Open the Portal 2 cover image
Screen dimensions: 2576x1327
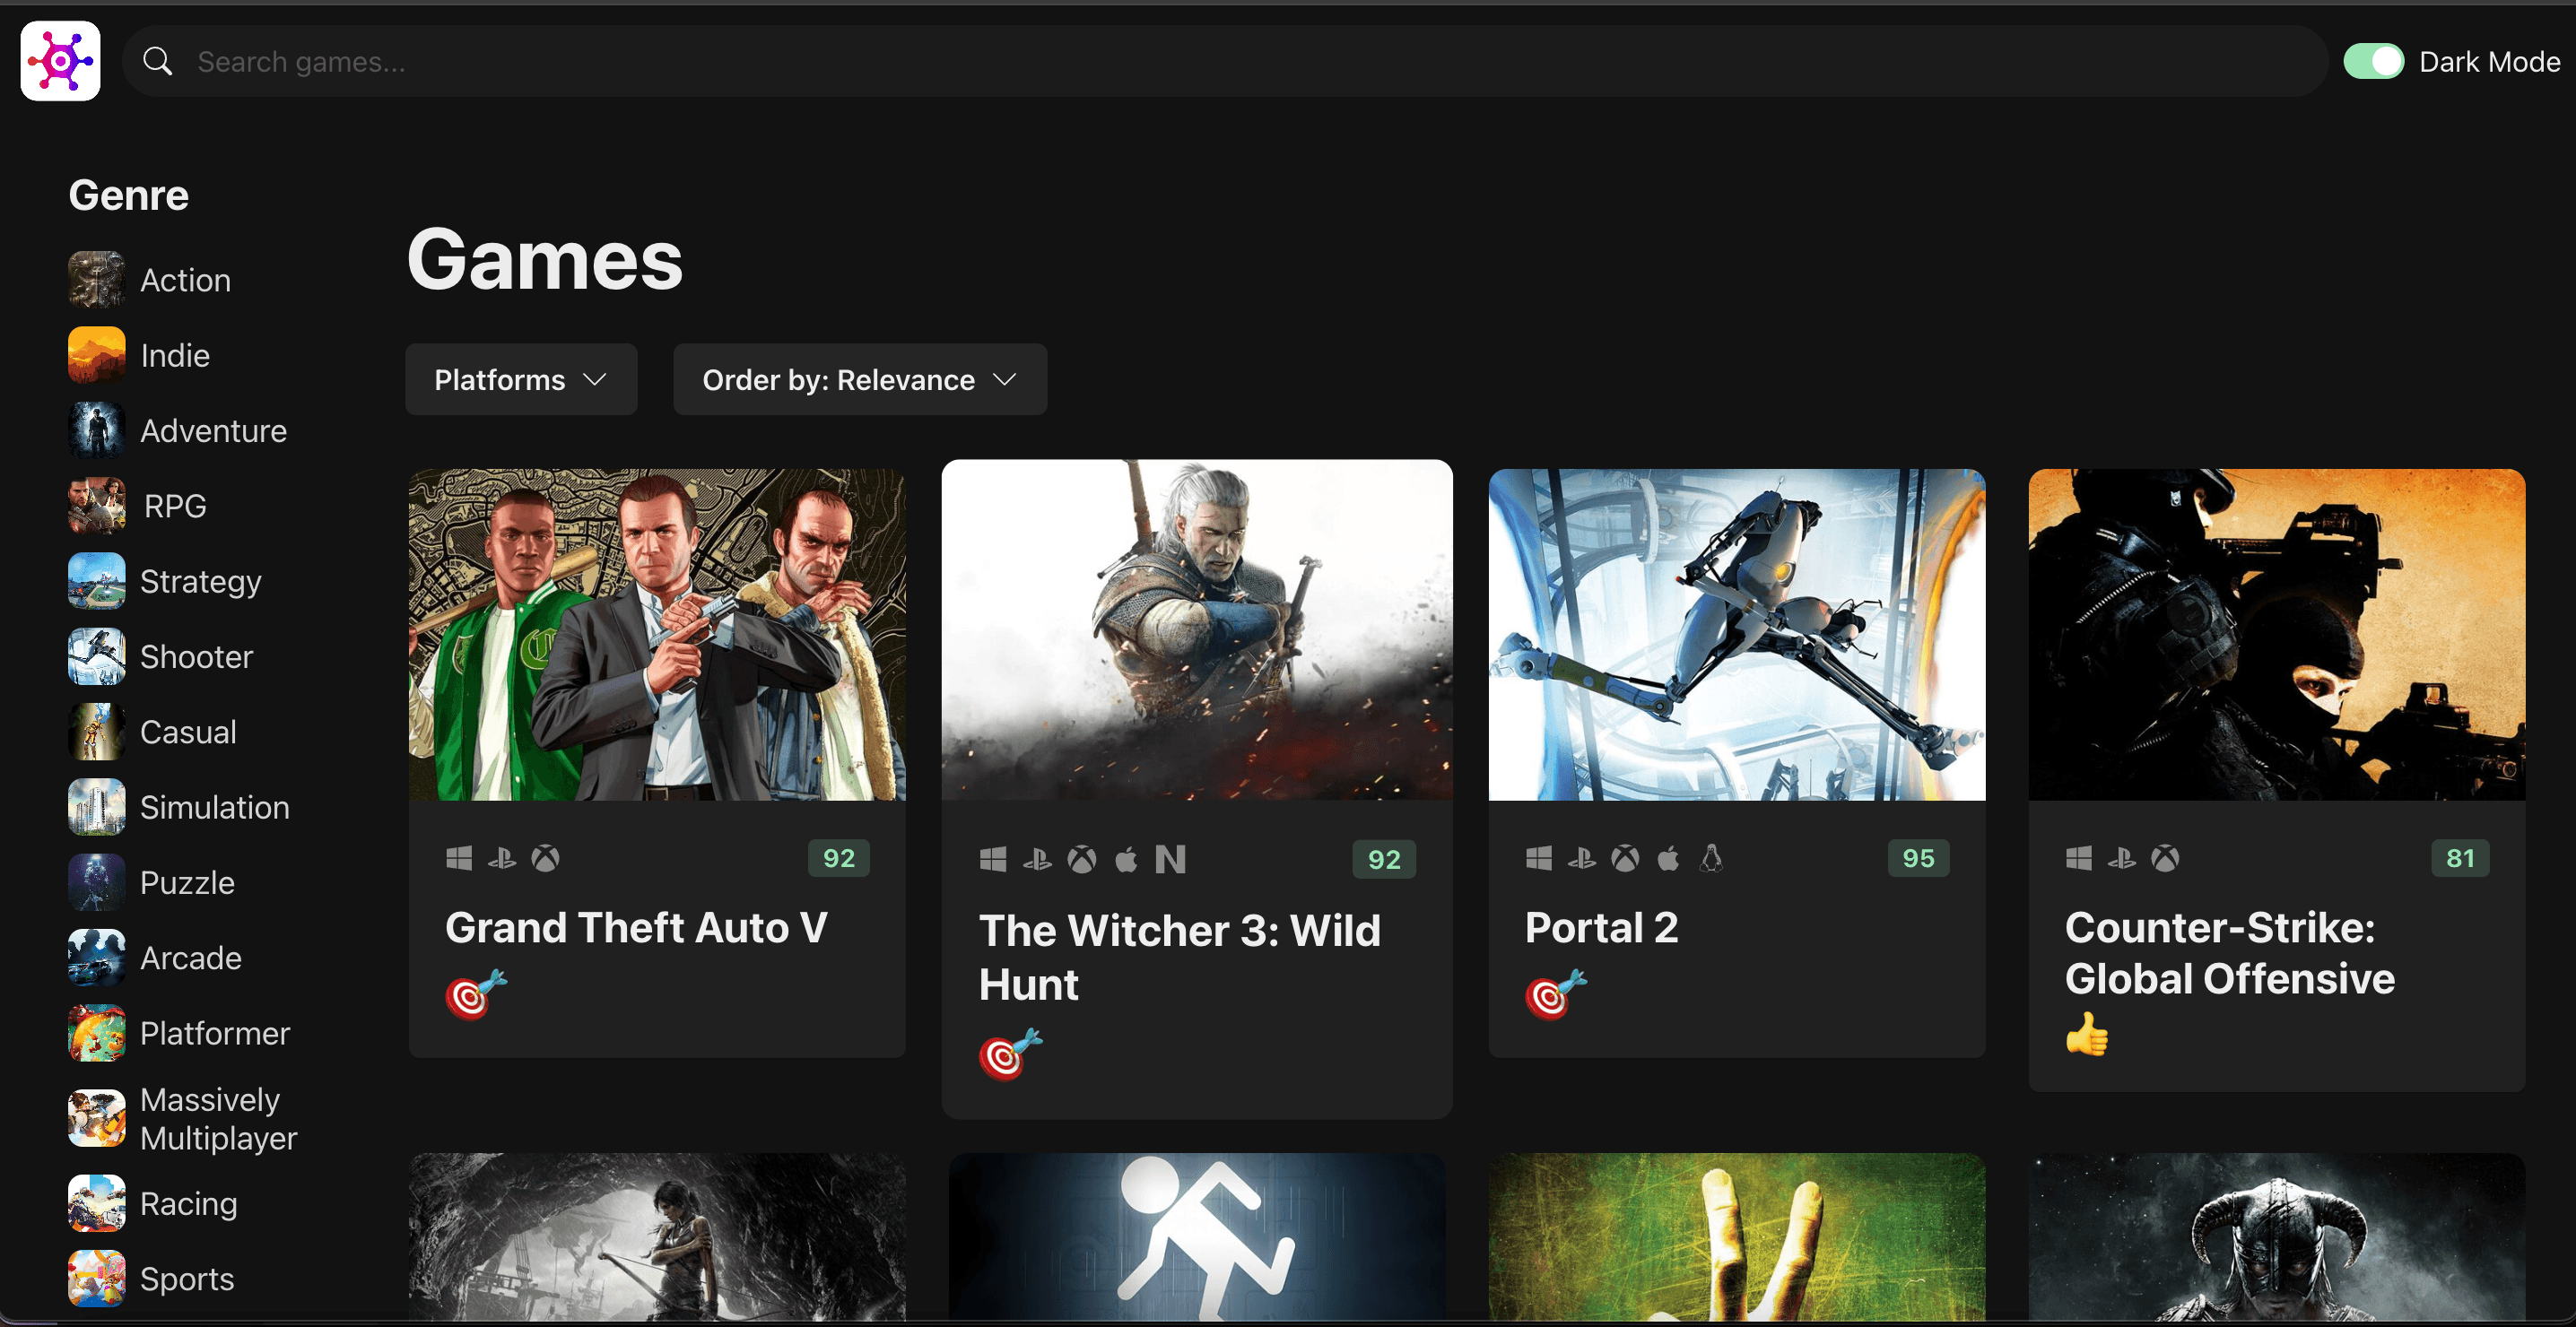(1737, 634)
